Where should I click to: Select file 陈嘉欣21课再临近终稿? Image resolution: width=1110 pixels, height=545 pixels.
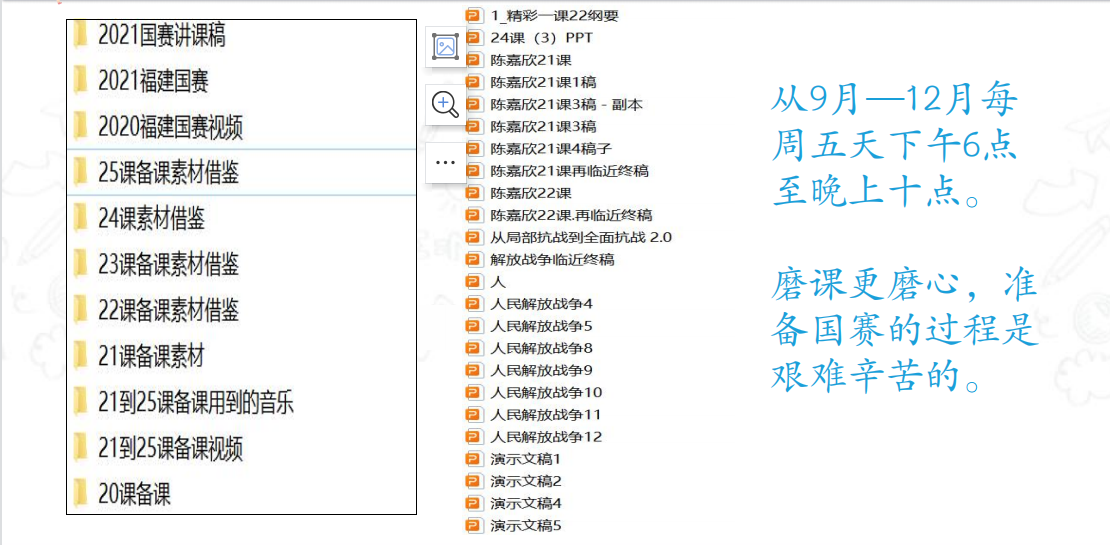(x=569, y=171)
